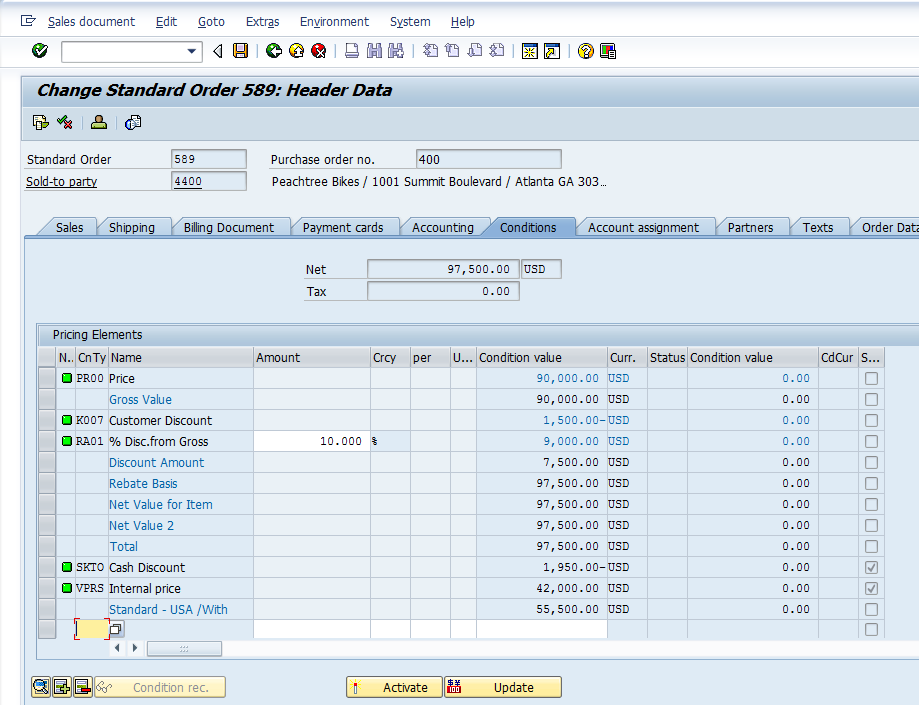This screenshot has width=919, height=705.
Task: Switch to the Shipping tab
Action: click(x=132, y=227)
